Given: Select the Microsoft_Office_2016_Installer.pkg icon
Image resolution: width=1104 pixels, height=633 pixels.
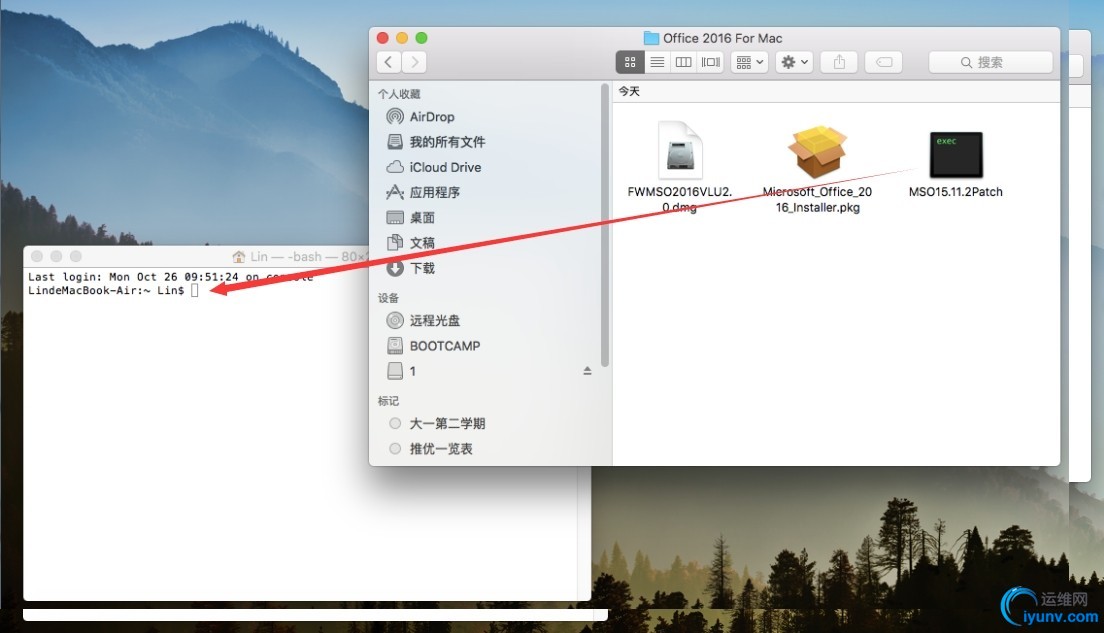Looking at the screenshot, I should pos(817,151).
